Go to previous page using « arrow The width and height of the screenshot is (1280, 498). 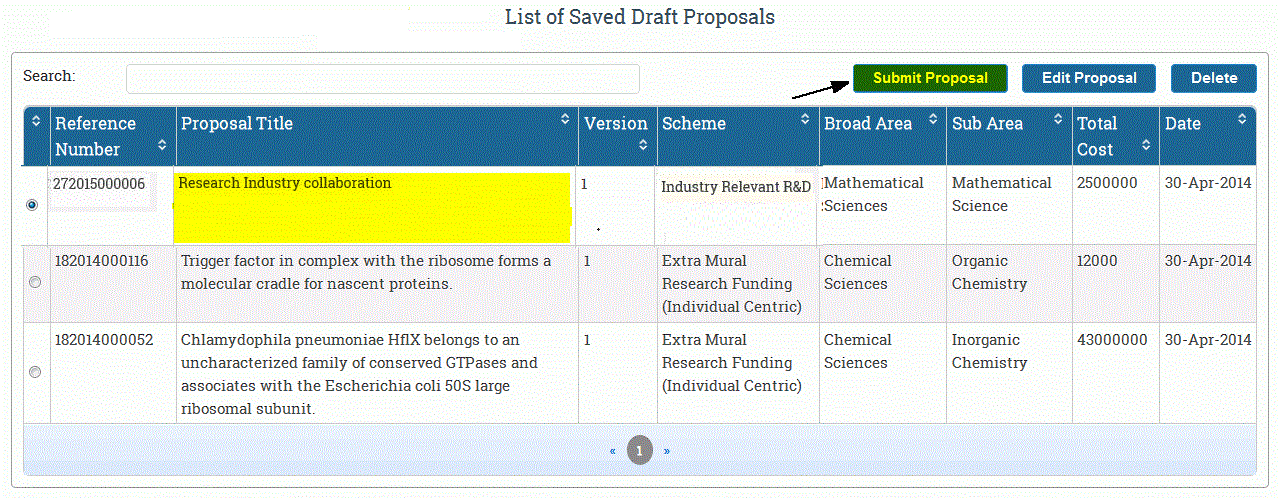tap(613, 451)
